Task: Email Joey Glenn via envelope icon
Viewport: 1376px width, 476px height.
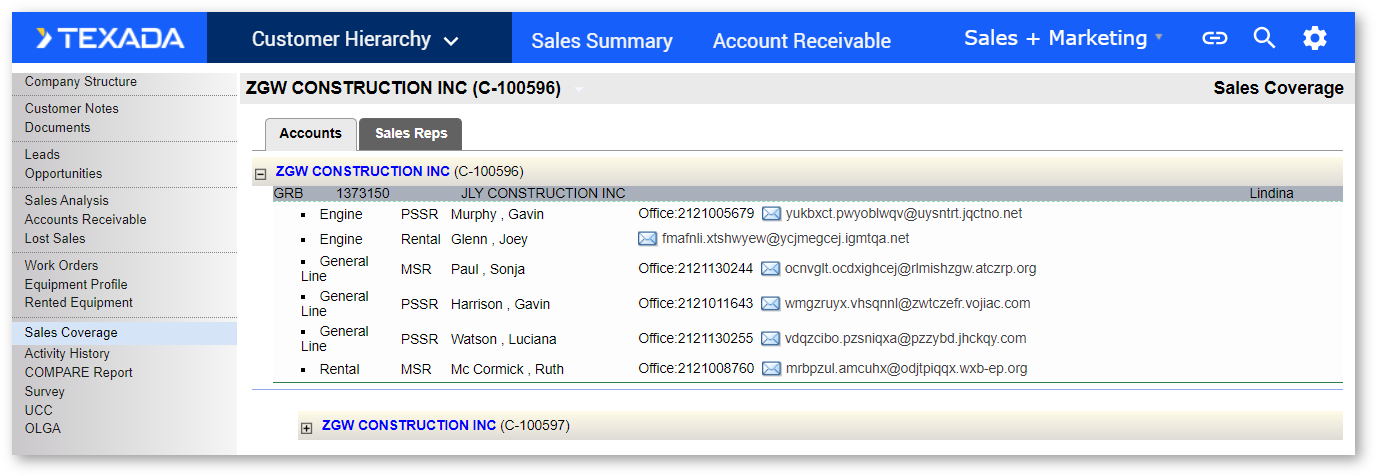Action: point(647,238)
